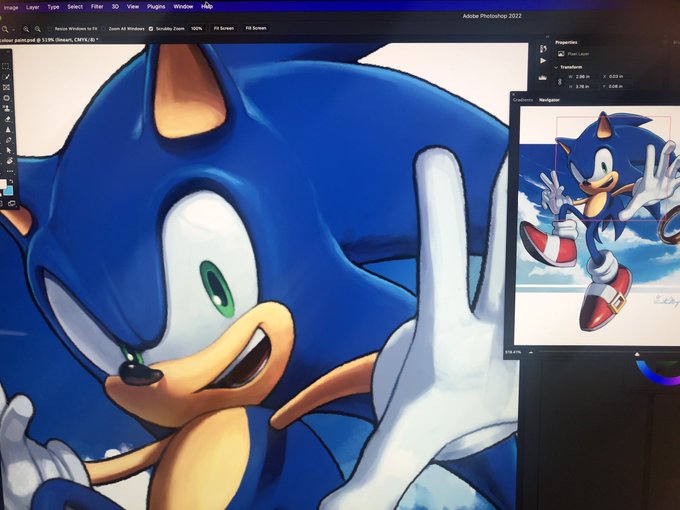The width and height of the screenshot is (680, 510).
Task: Click the Fit Screen button
Action: pyautogui.click(x=224, y=28)
